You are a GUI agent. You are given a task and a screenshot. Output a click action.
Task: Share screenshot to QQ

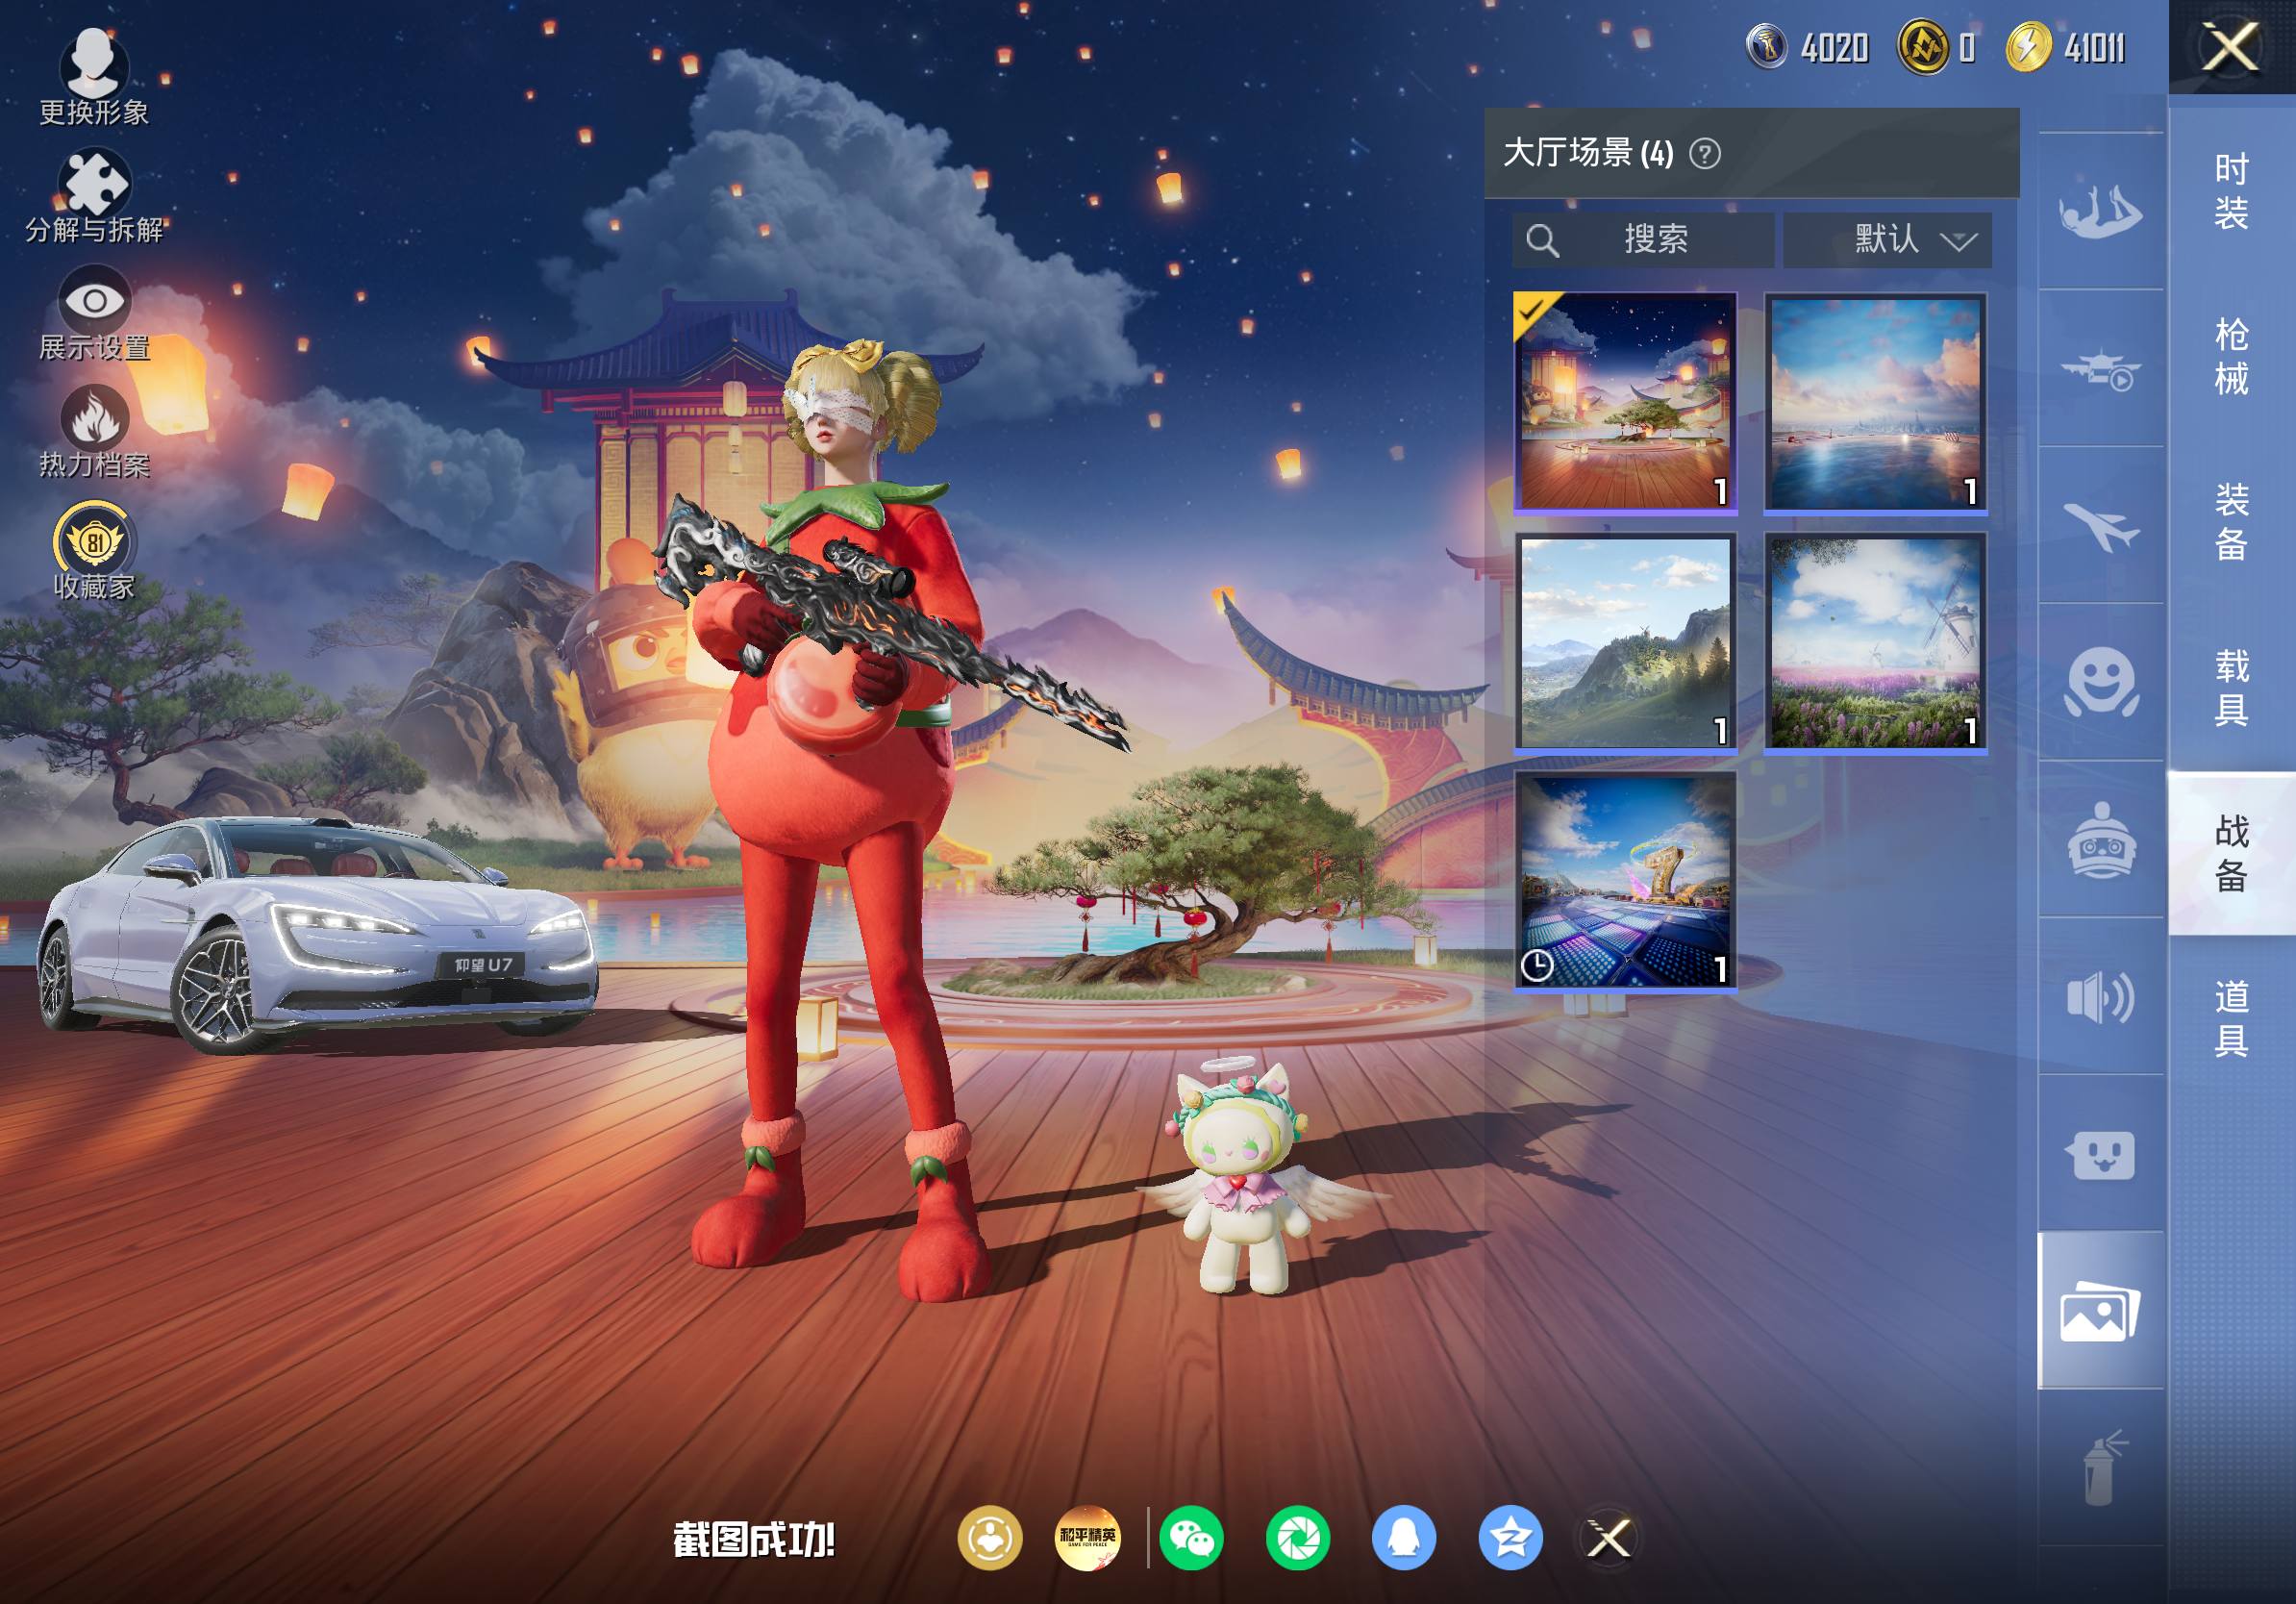(x=1404, y=1538)
